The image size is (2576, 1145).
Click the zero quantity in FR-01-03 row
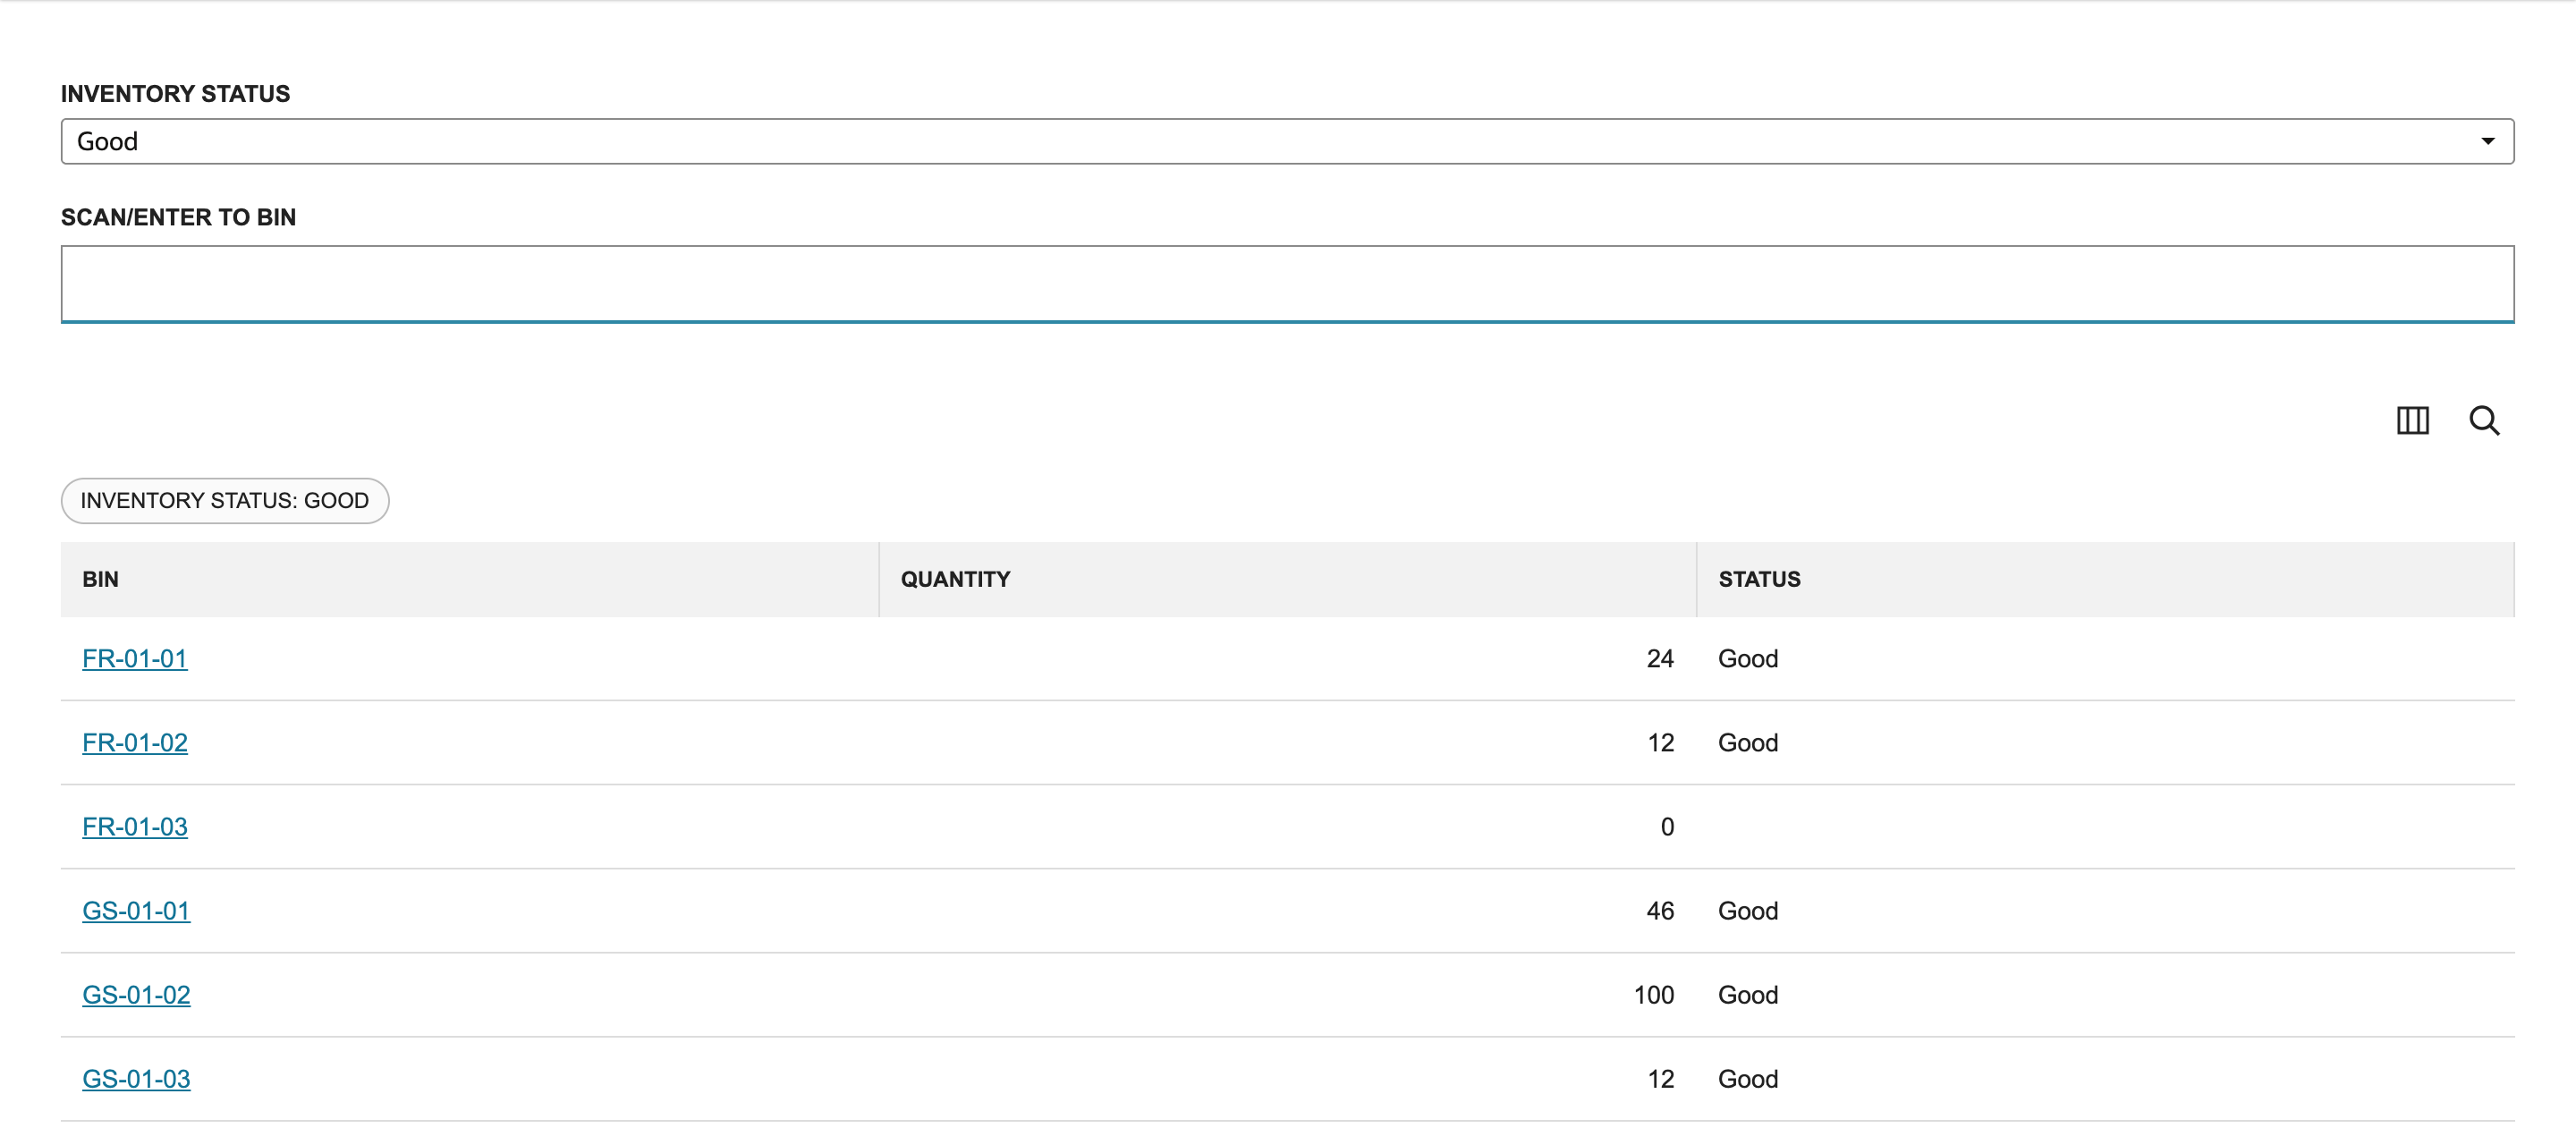click(1667, 826)
